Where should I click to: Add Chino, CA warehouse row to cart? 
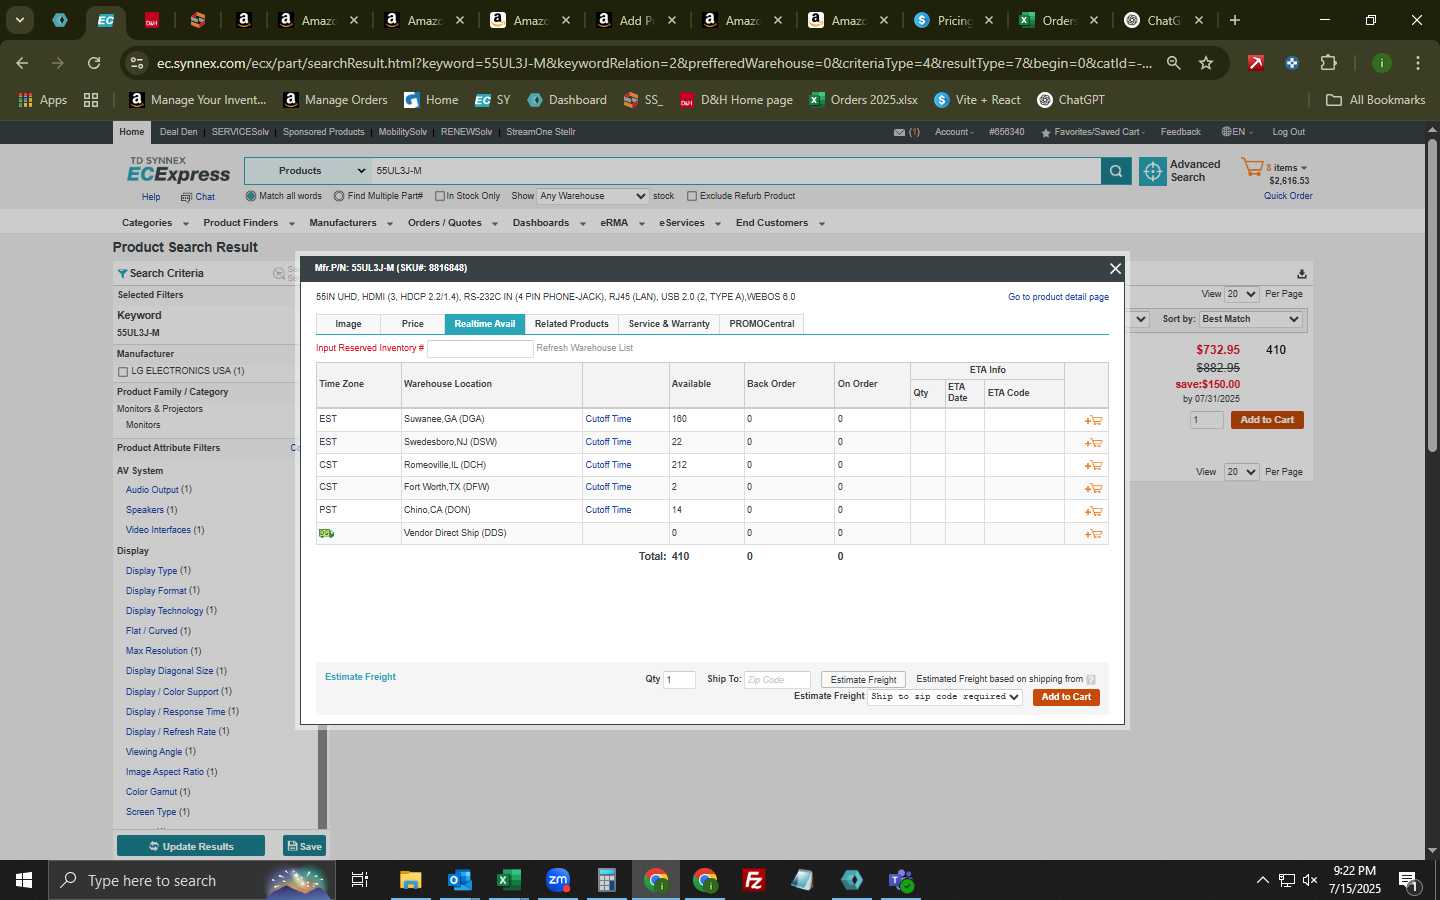click(1093, 511)
